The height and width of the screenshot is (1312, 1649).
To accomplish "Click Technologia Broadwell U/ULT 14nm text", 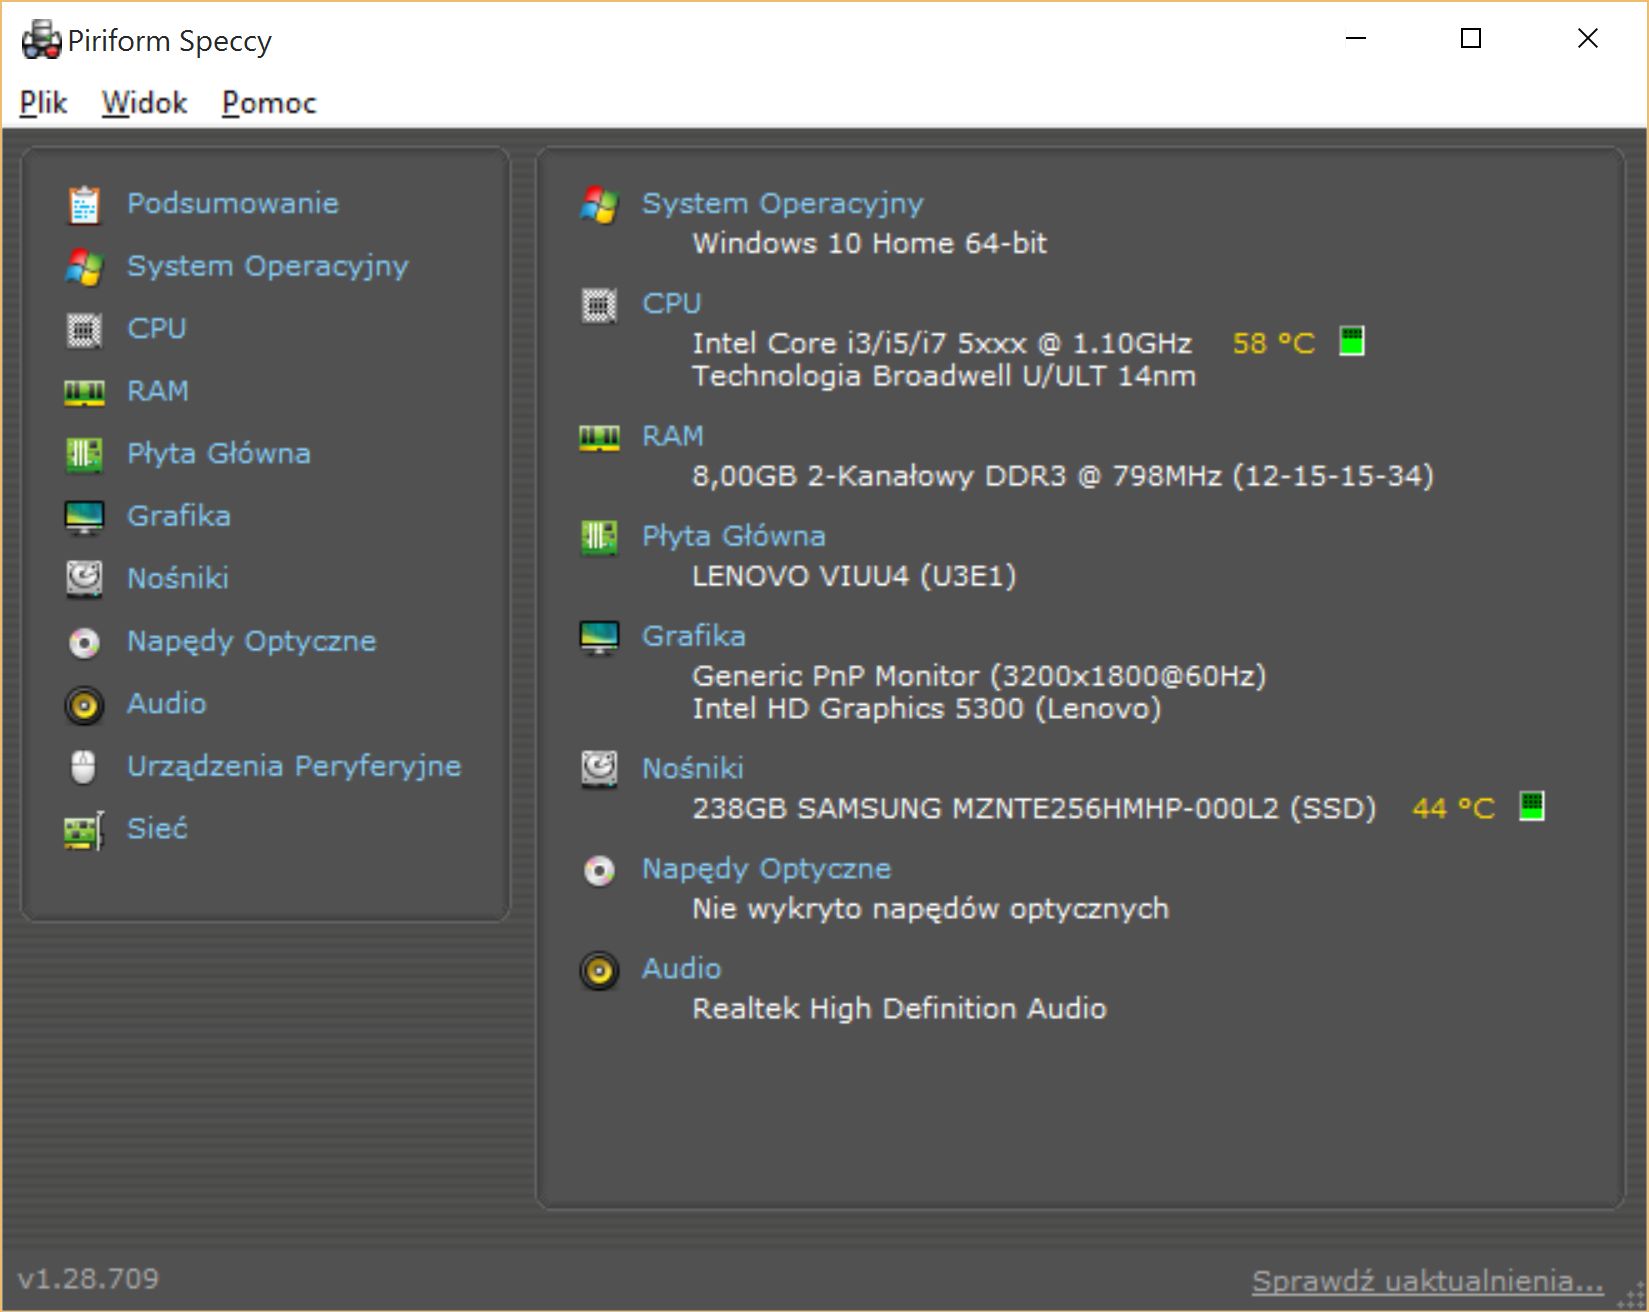I will [x=943, y=376].
